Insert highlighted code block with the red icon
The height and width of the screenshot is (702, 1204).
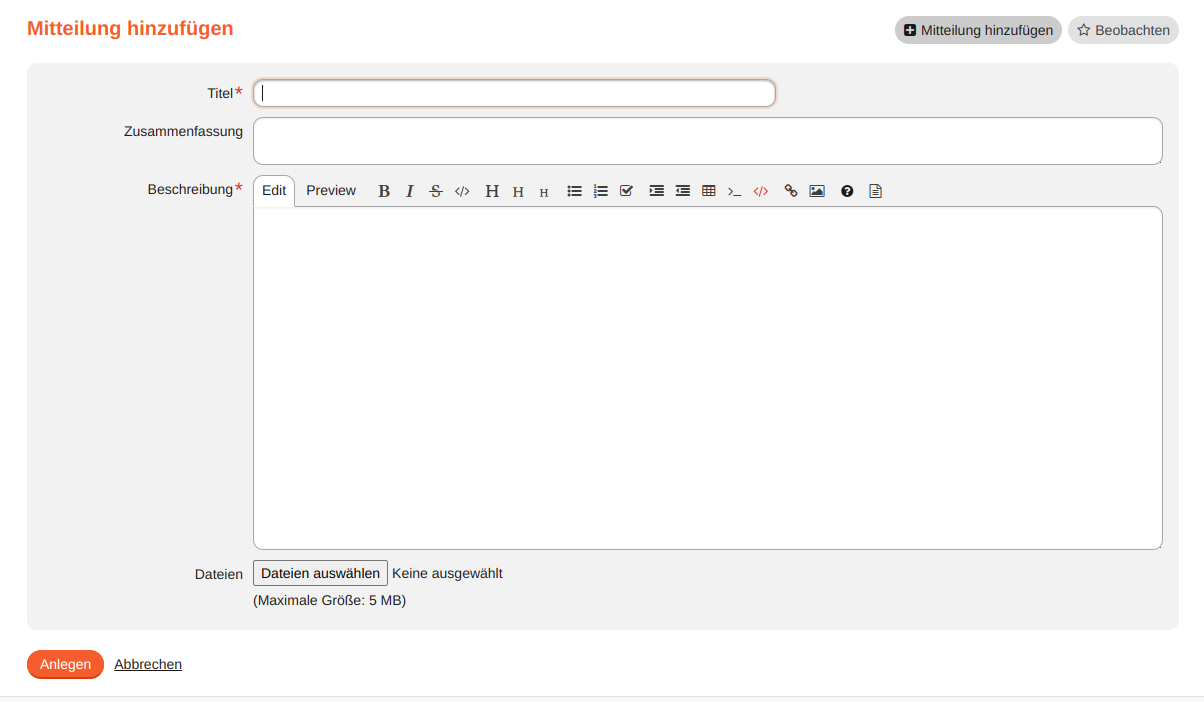761,191
